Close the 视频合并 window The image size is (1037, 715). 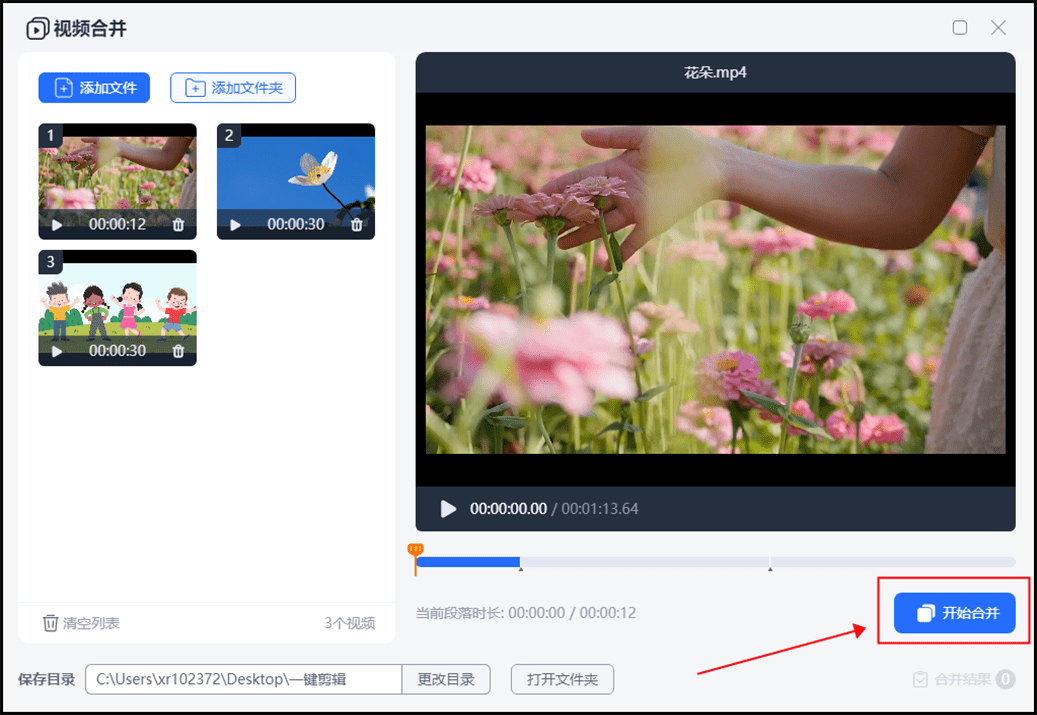click(998, 27)
